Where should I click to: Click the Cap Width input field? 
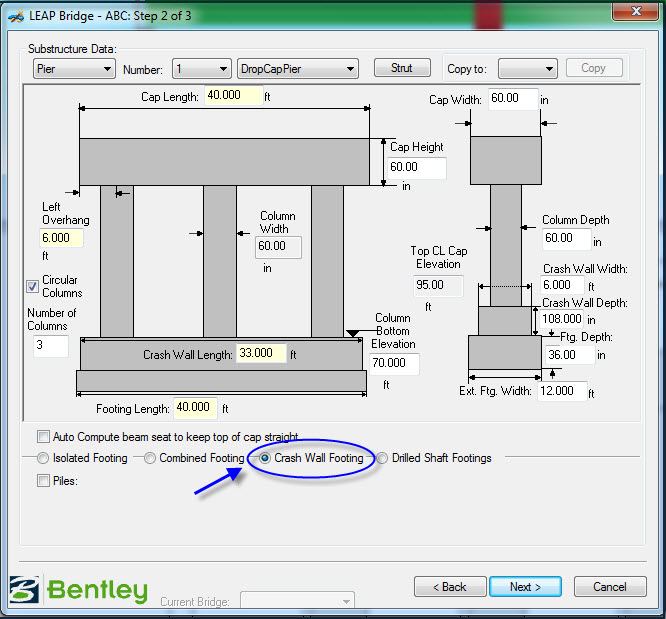[513, 99]
